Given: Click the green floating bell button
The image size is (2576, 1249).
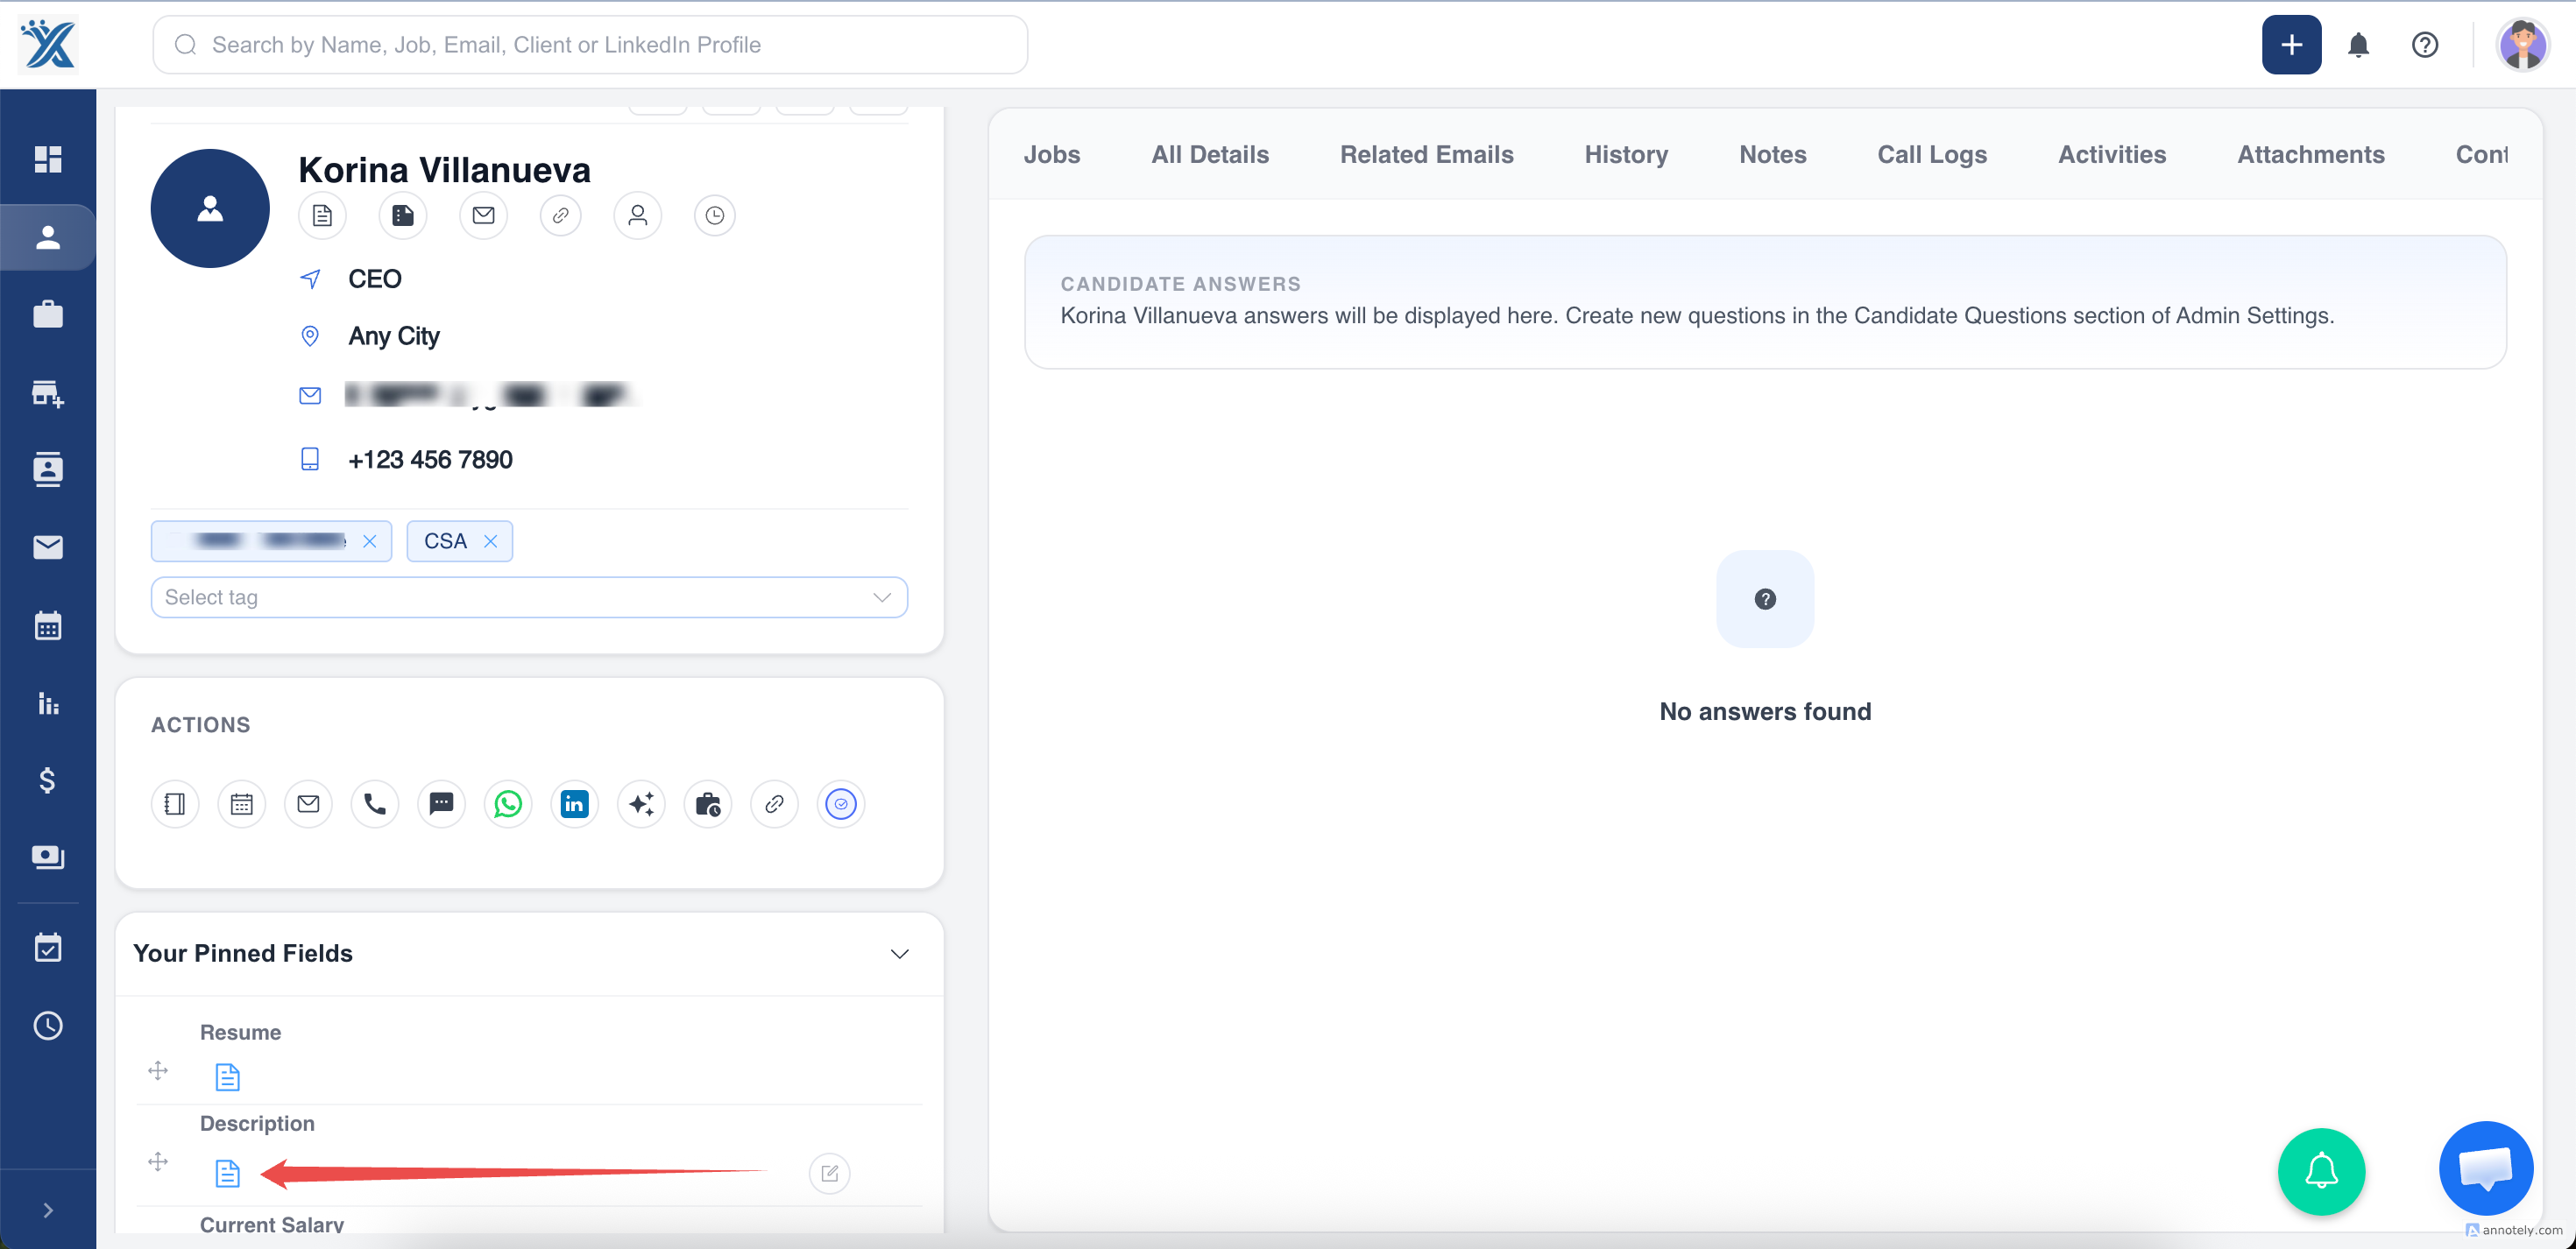Looking at the screenshot, I should 2320,1171.
